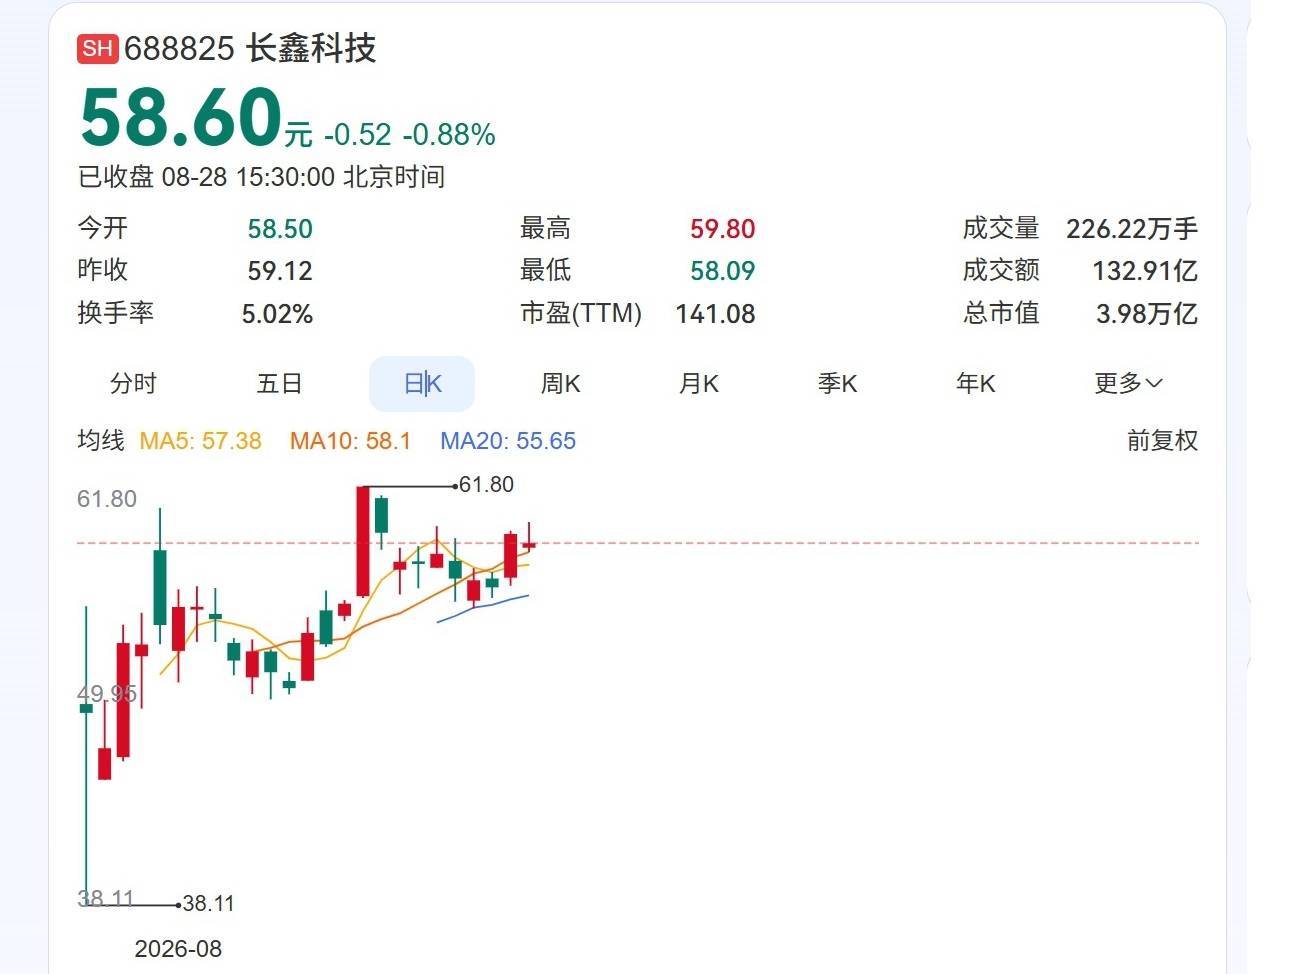Switch to the 季K quarterly tab
Viewport: 1295px width, 974px height.
point(837,383)
